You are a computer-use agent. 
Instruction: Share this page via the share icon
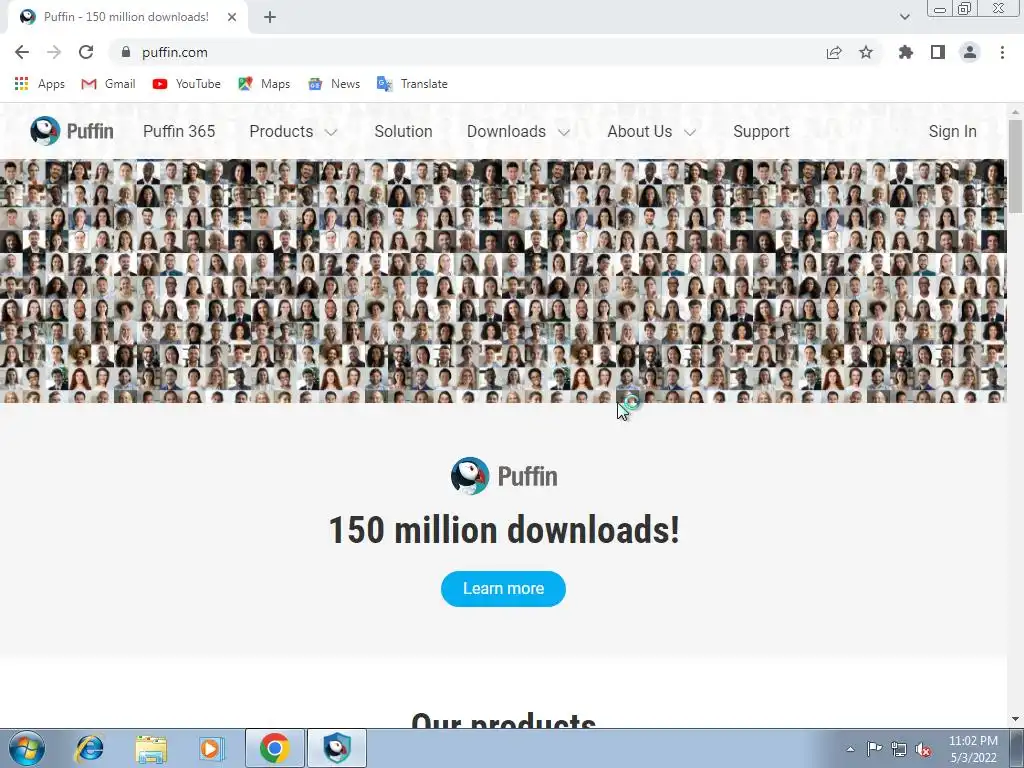point(834,52)
